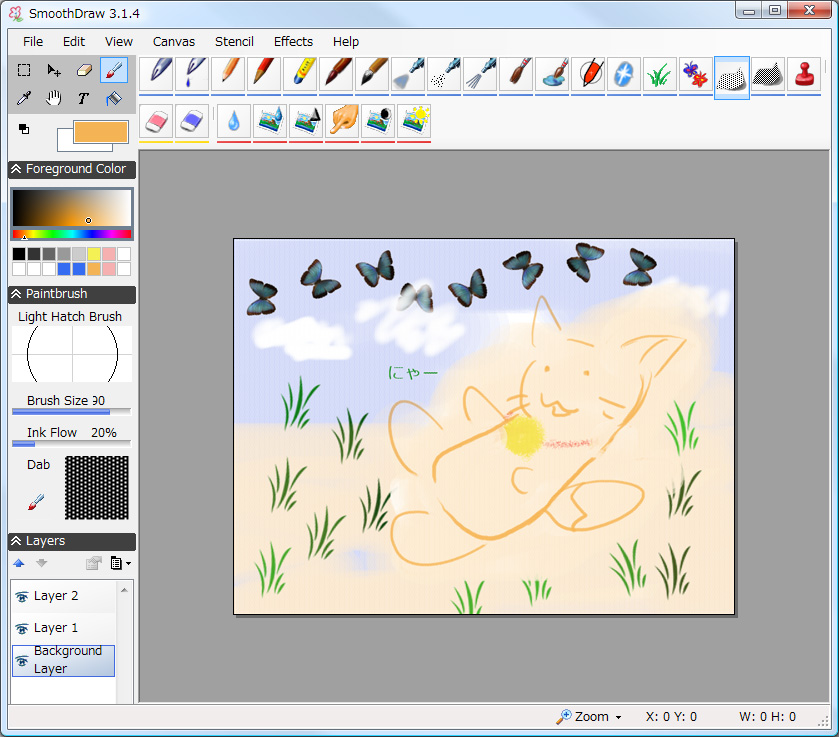Toggle visibility of the Background Layer
Image resolution: width=839 pixels, height=737 pixels.
pos(22,660)
